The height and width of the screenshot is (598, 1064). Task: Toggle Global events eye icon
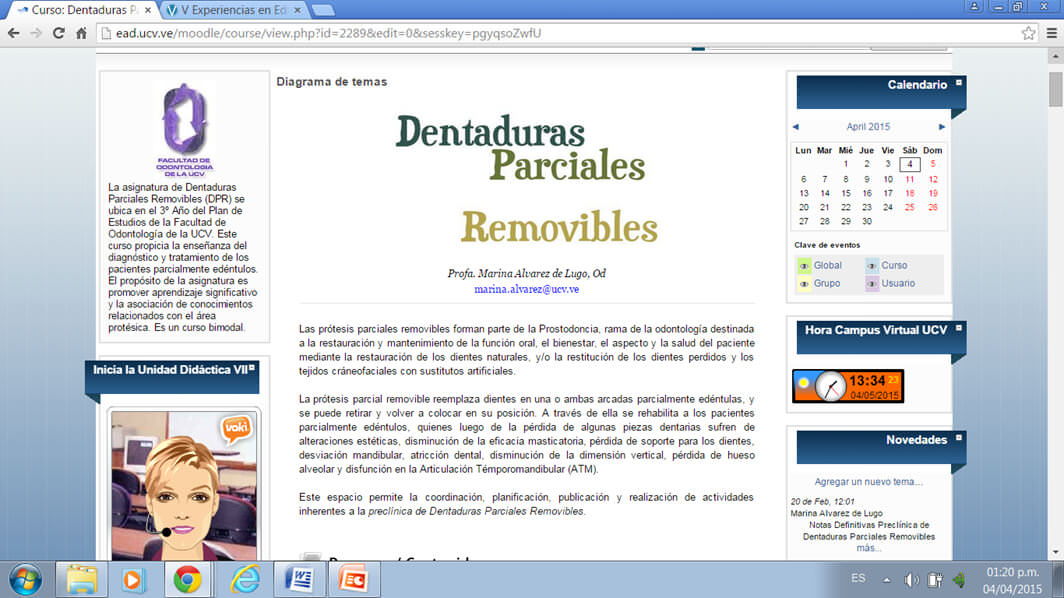pyautogui.click(x=804, y=266)
